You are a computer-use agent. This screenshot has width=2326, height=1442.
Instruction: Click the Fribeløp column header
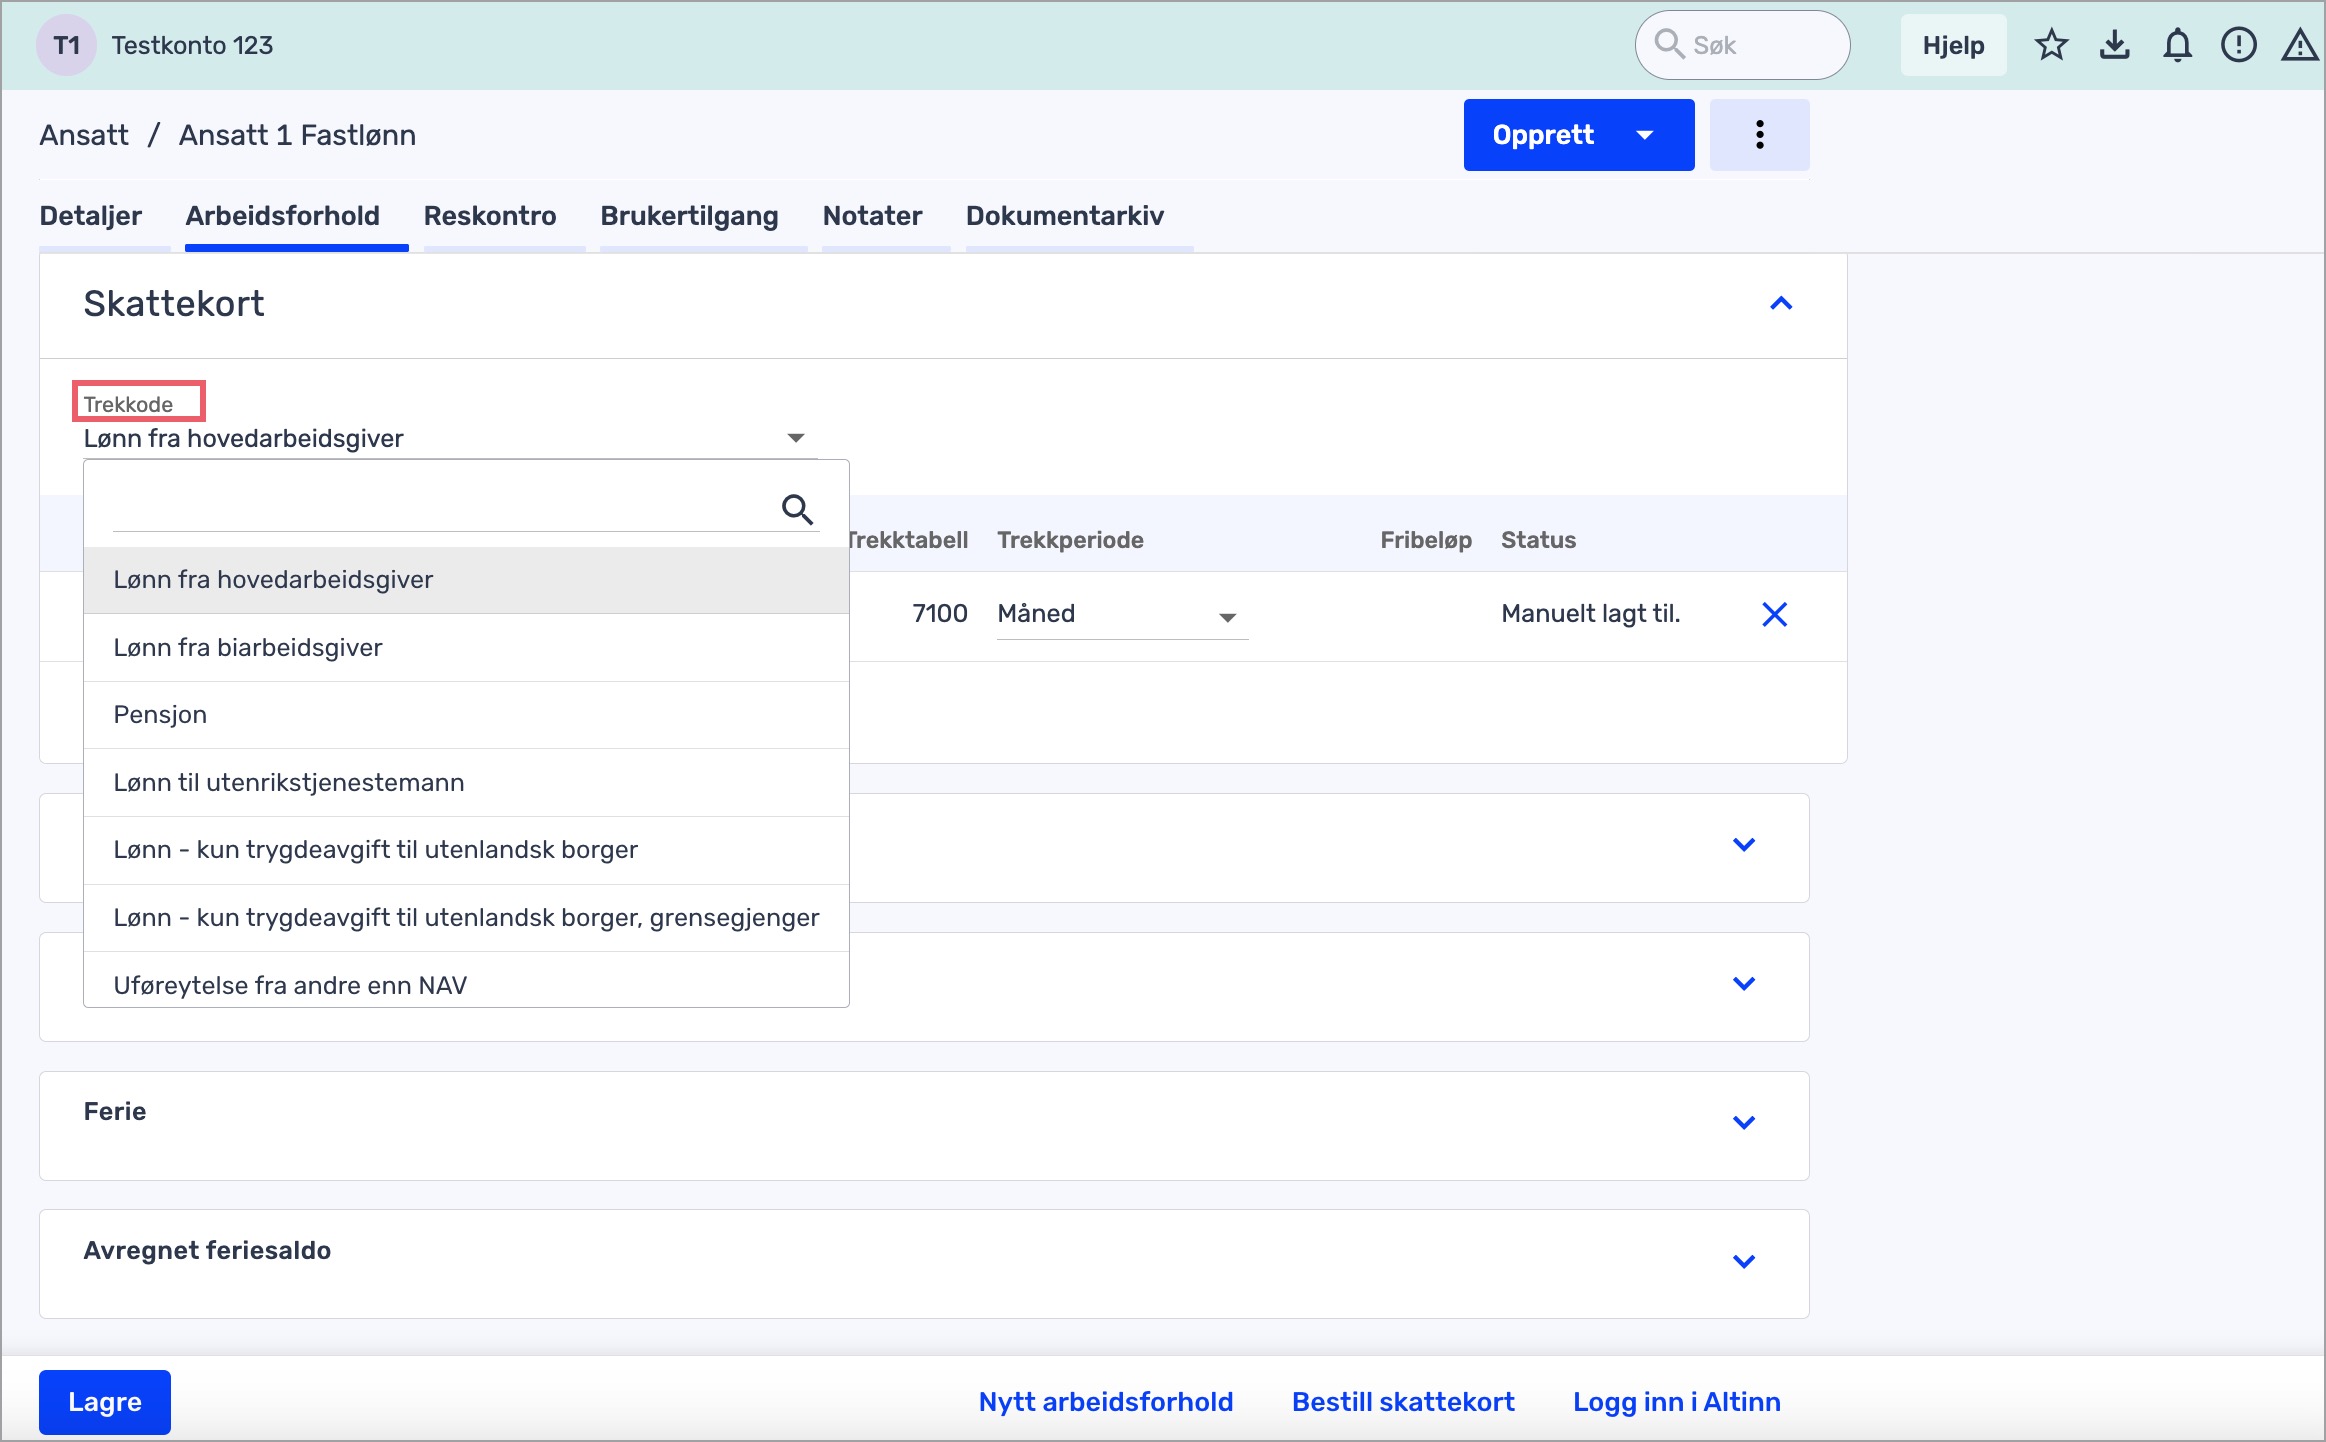pos(1426,540)
